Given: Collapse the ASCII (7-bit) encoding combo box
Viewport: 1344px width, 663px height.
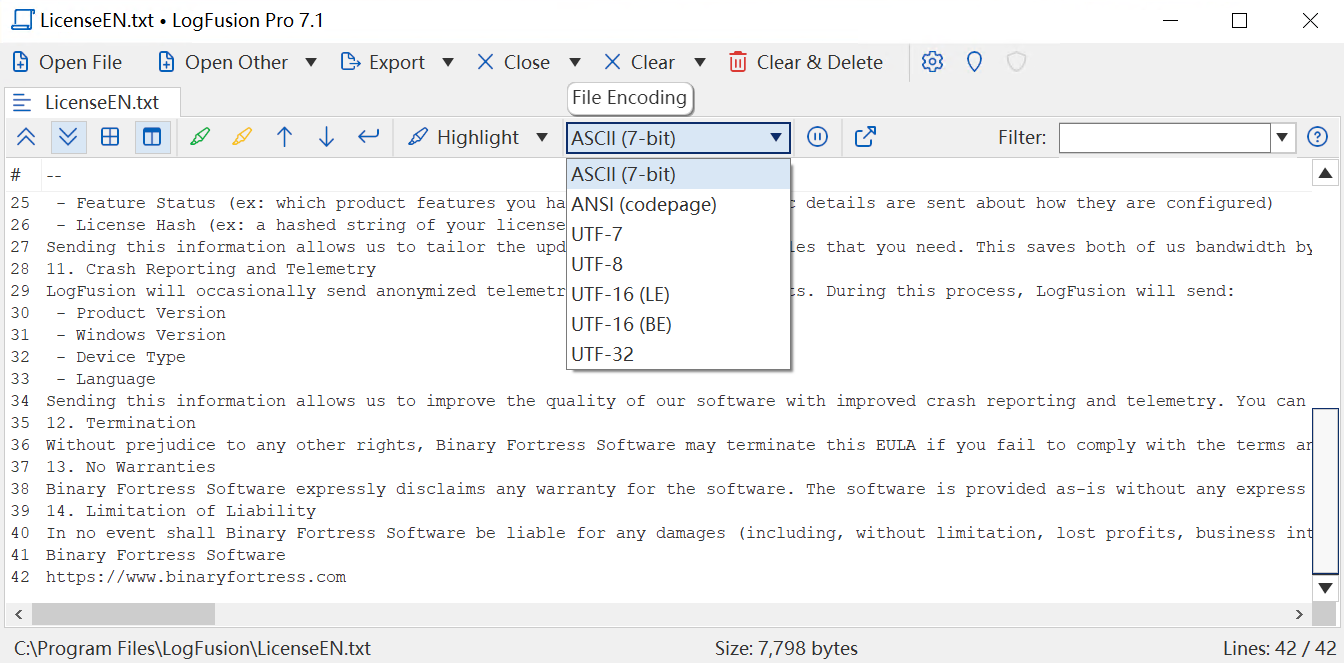Looking at the screenshot, I should pos(678,137).
